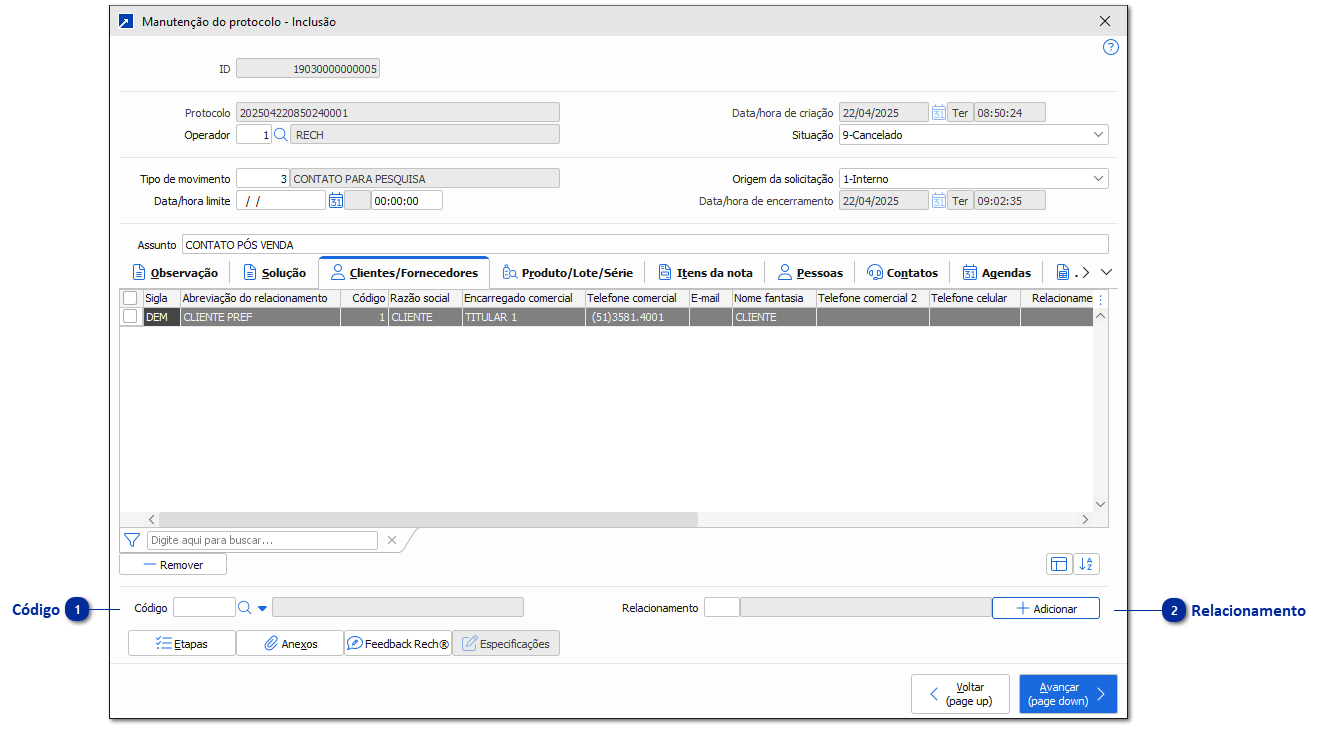Open the Etapas button
The width and height of the screenshot is (1322, 735).
[x=182, y=643]
